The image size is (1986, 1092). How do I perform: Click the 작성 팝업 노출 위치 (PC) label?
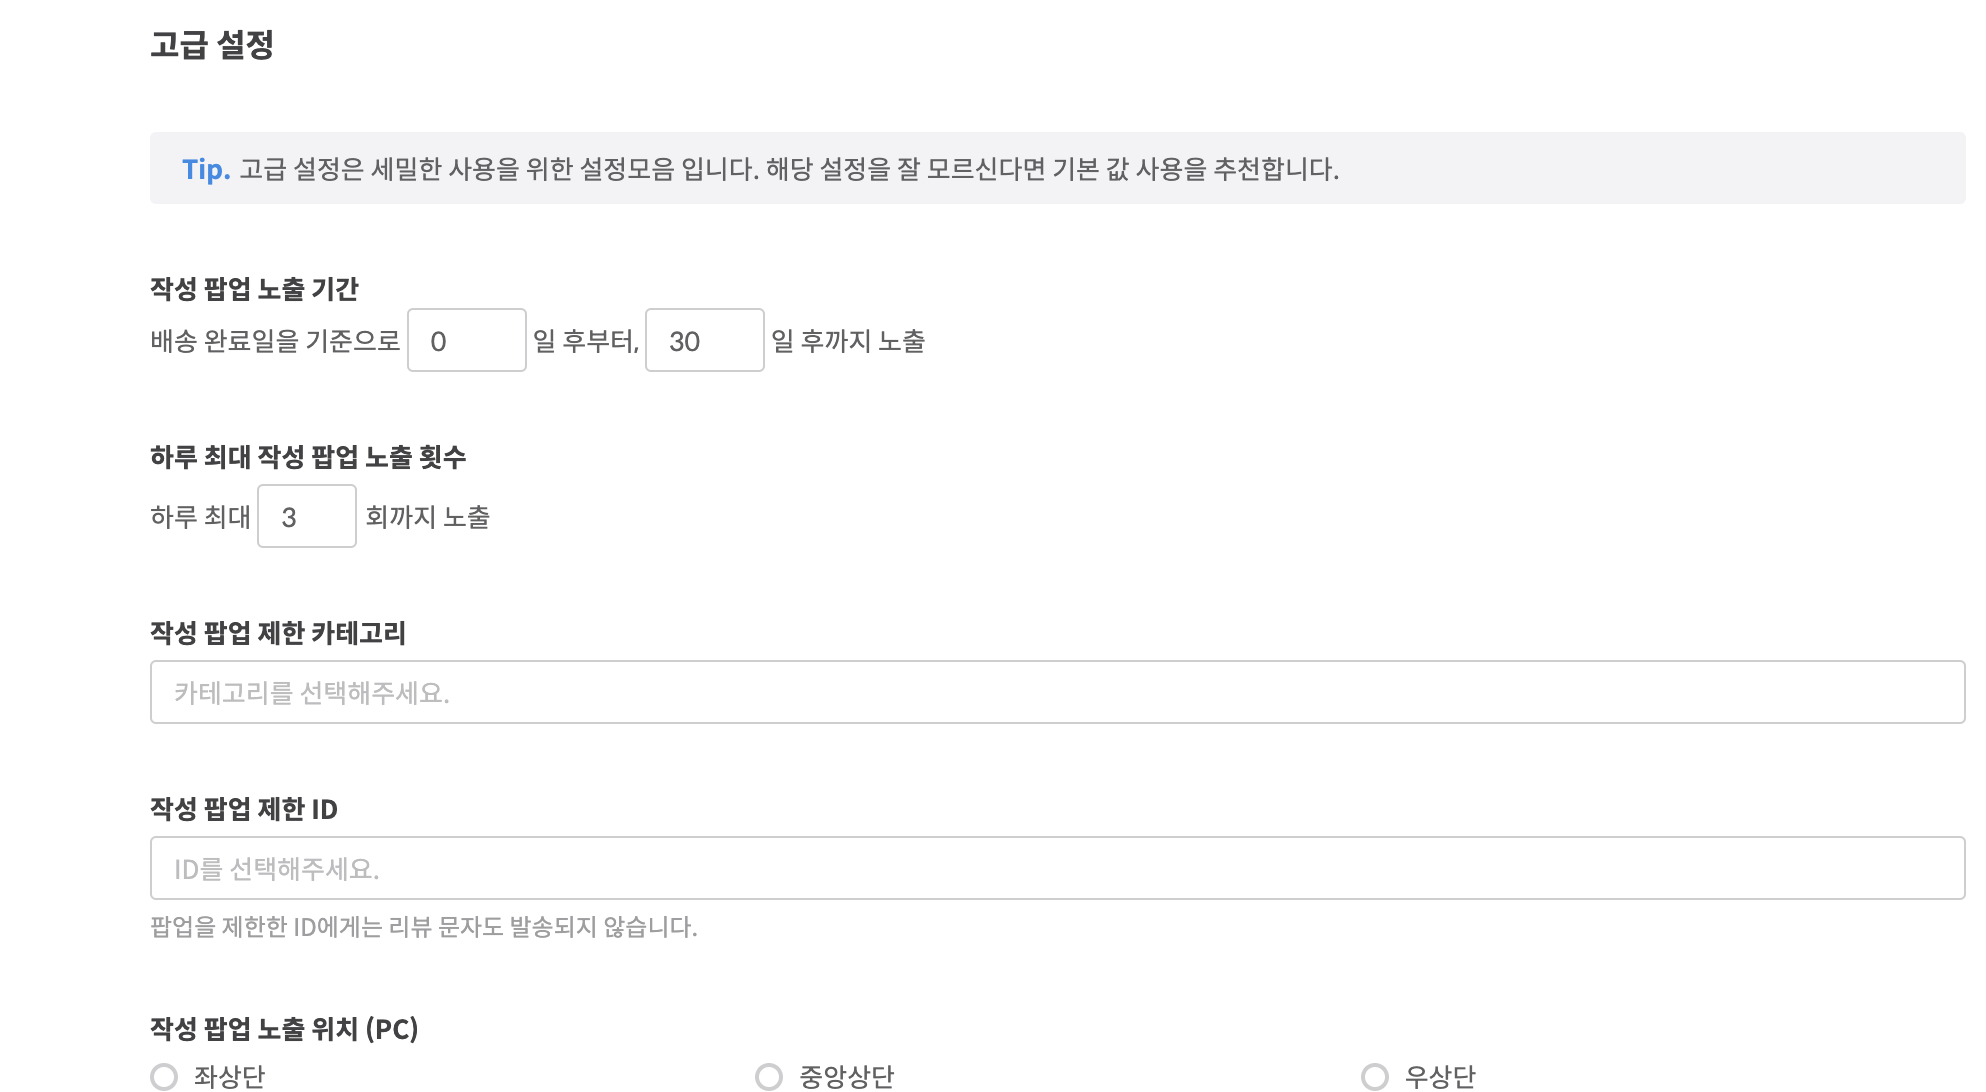tap(284, 1029)
